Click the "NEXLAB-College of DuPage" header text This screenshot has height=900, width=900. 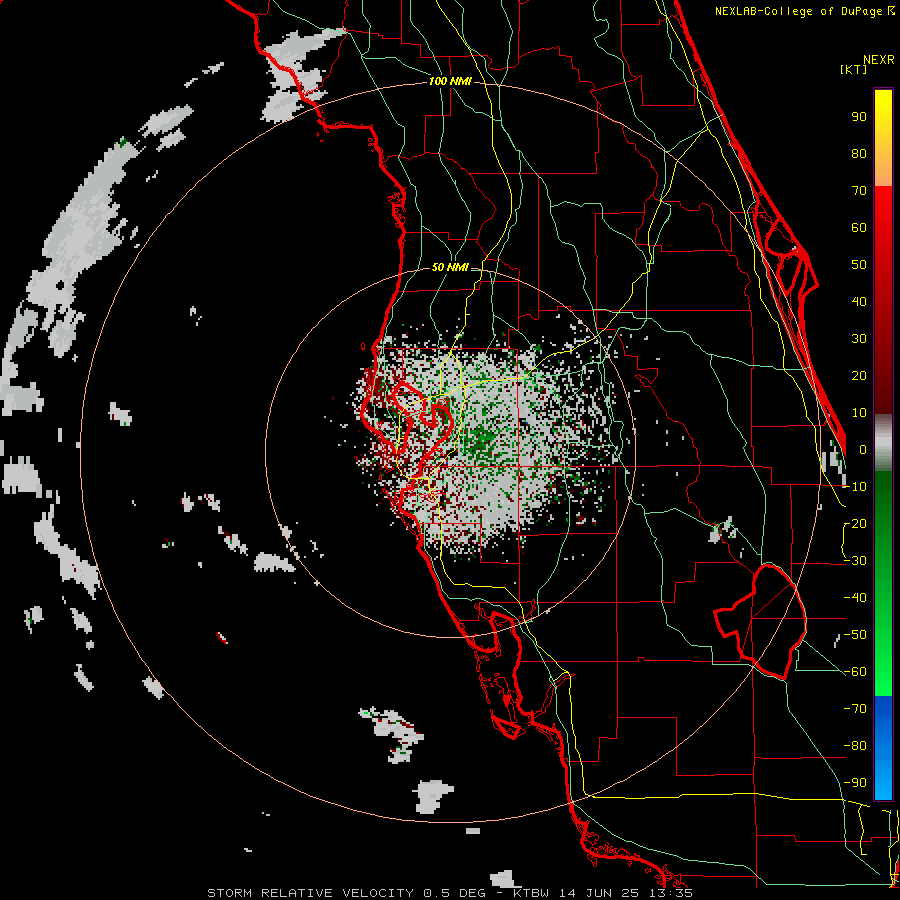pyautogui.click(x=798, y=11)
